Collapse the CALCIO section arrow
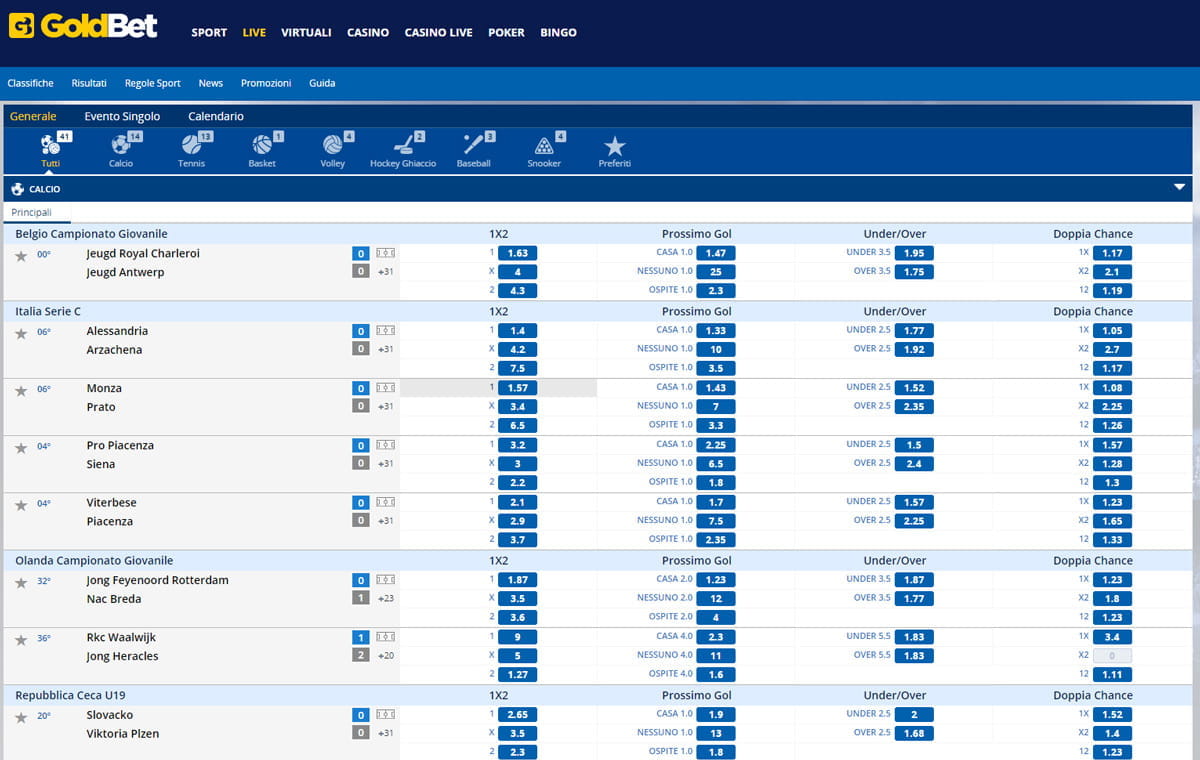 1180,187
